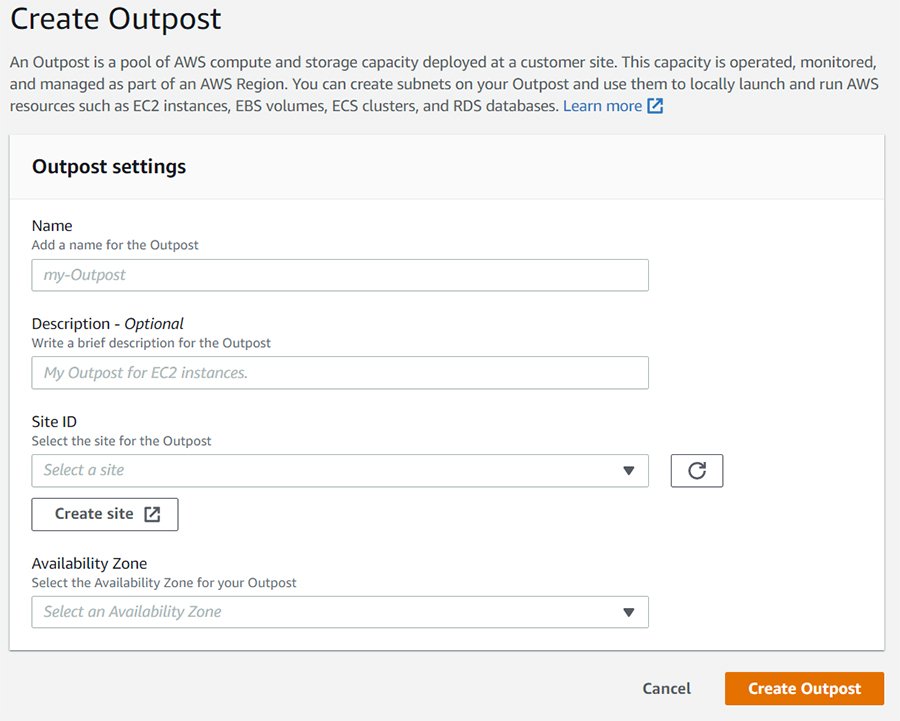Focus the "my-Outpost" placeholder text box
Viewport: 900px width, 721px height.
(340, 275)
